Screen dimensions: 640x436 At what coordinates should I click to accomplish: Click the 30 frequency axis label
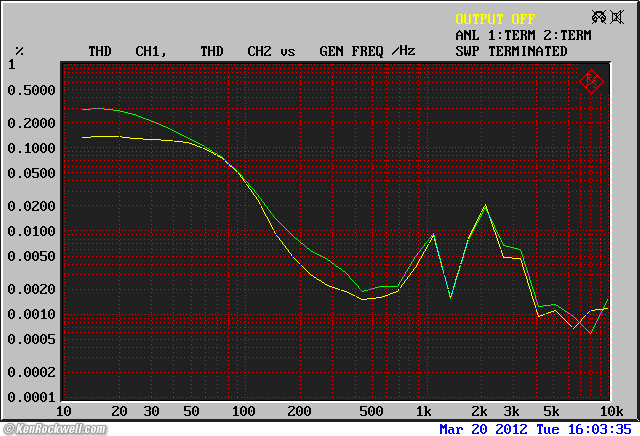pos(151,411)
